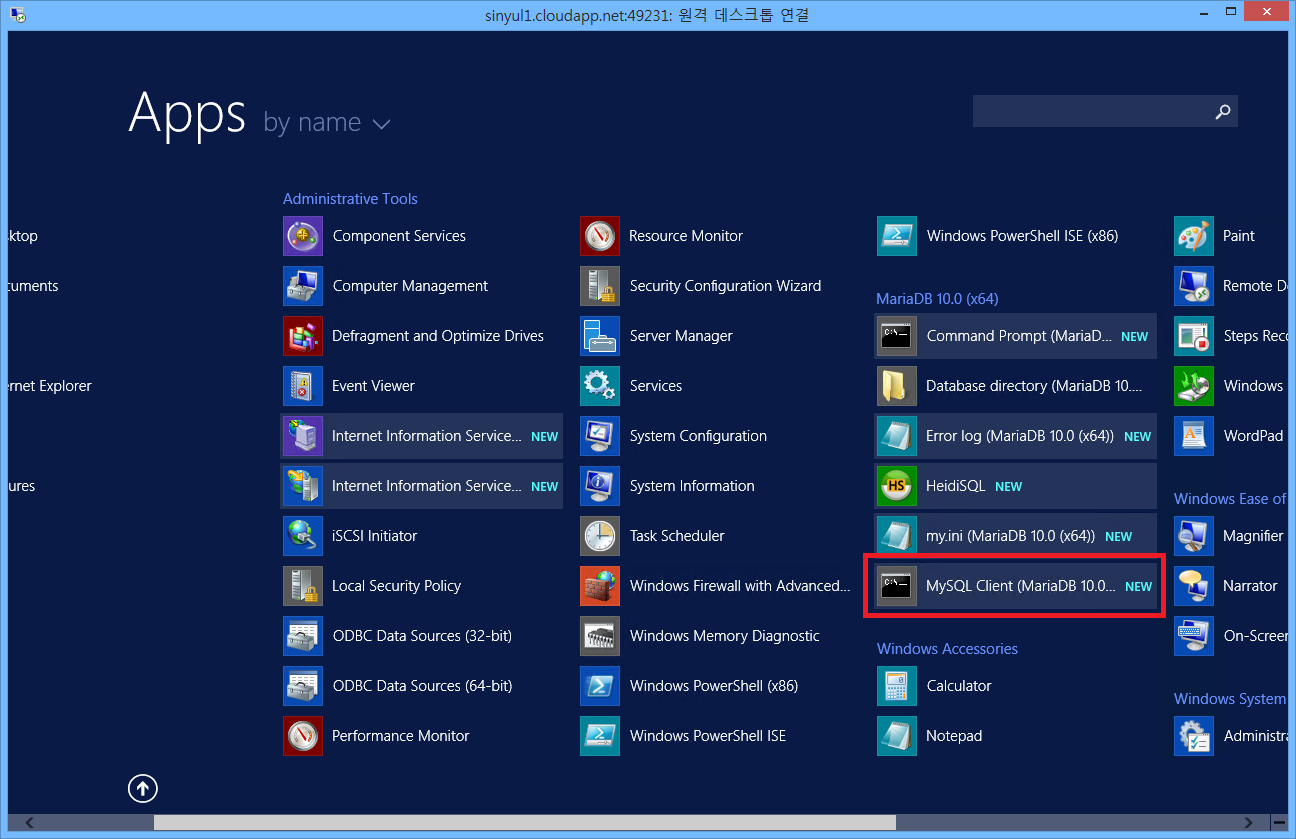Viewport: 1296px width, 839px height.
Task: Open Local Security Policy icon
Action: point(303,586)
